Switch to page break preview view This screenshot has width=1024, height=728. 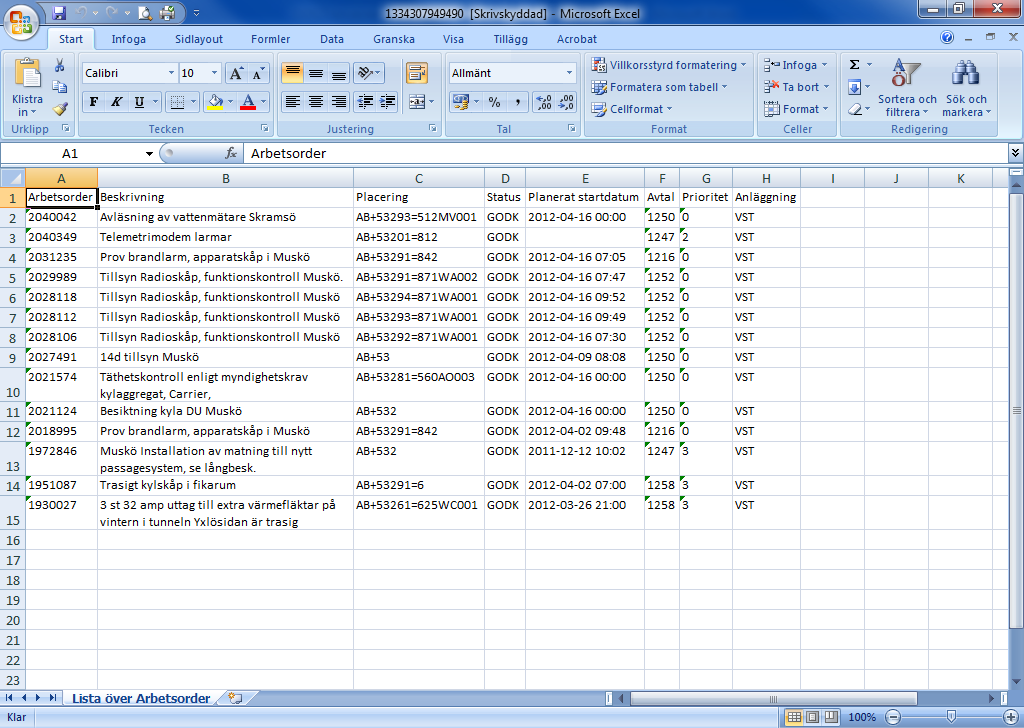coord(831,717)
